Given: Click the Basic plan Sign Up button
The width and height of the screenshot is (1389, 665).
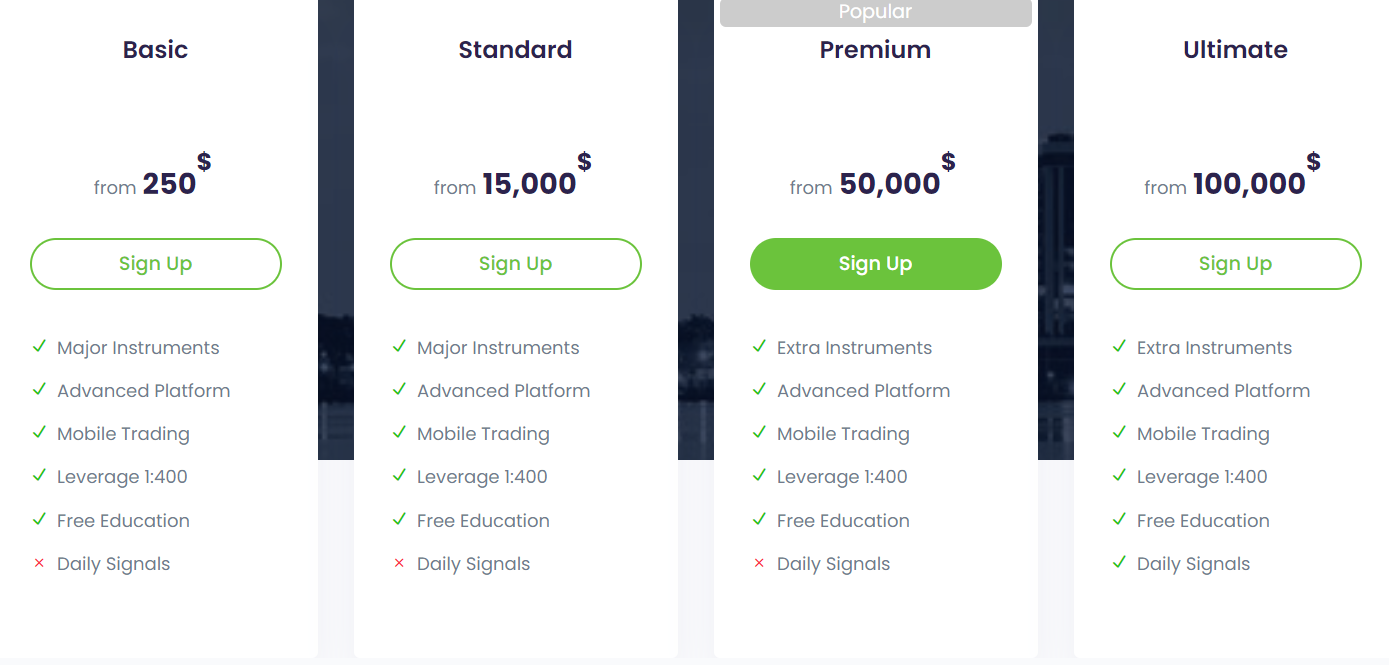Looking at the screenshot, I should (156, 264).
